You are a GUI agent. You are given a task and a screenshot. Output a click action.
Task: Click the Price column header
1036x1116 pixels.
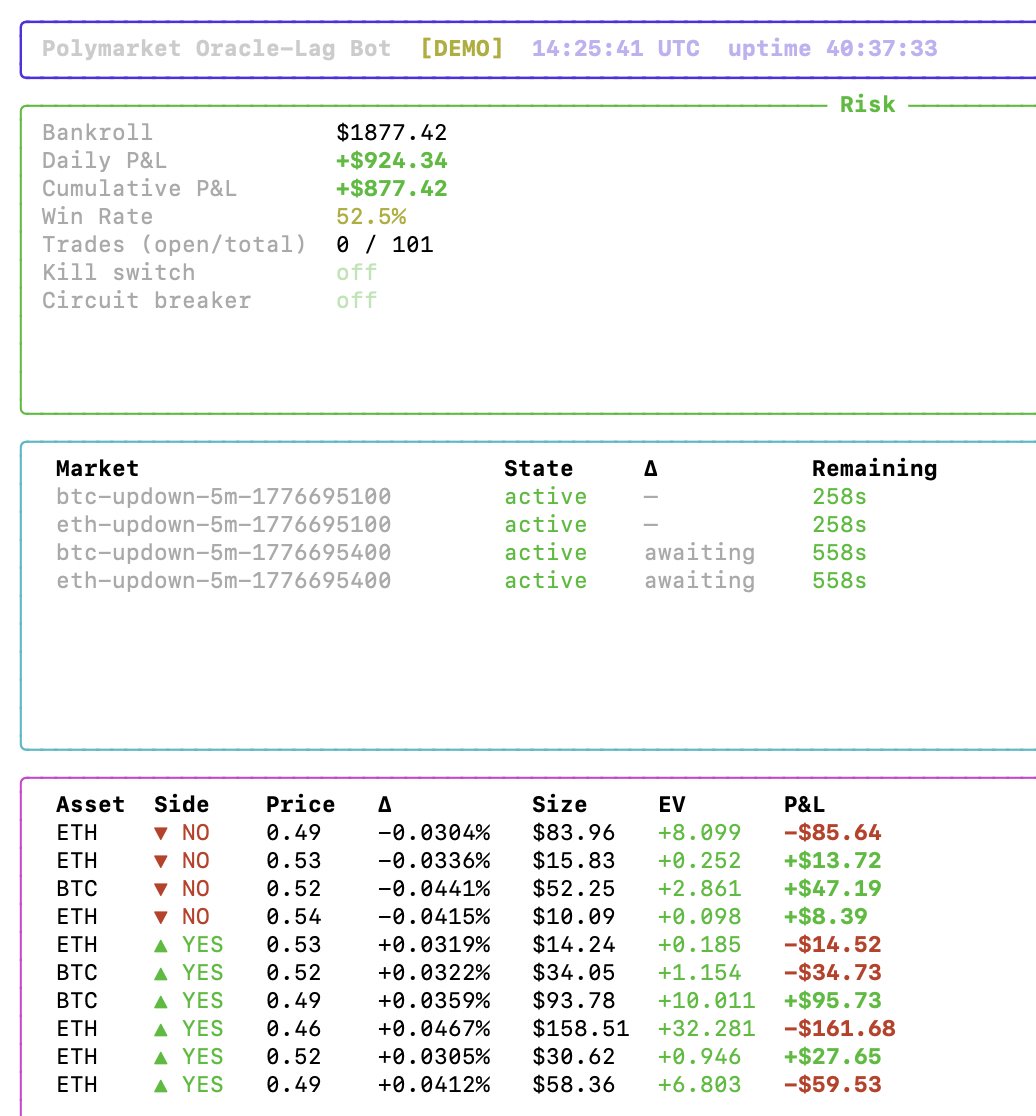[x=300, y=804]
